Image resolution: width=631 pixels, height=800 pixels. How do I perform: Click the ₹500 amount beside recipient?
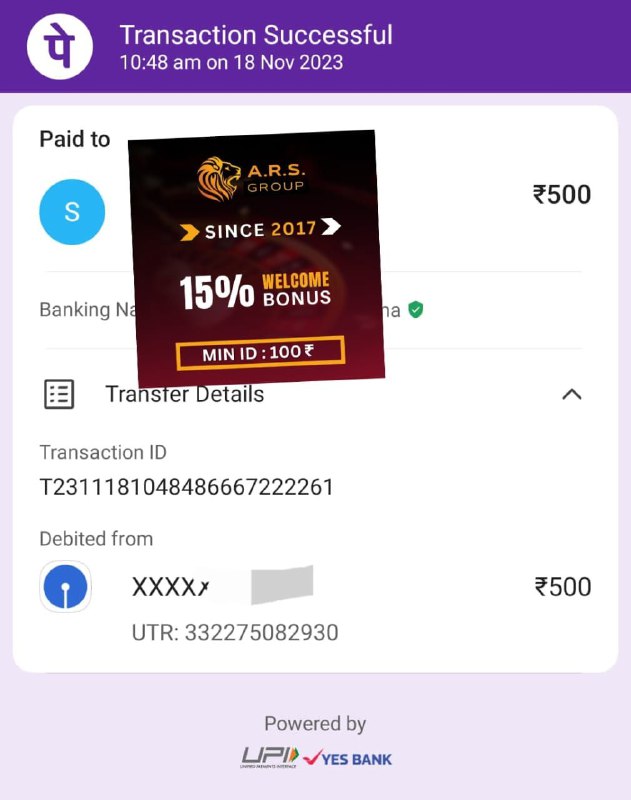coord(562,195)
